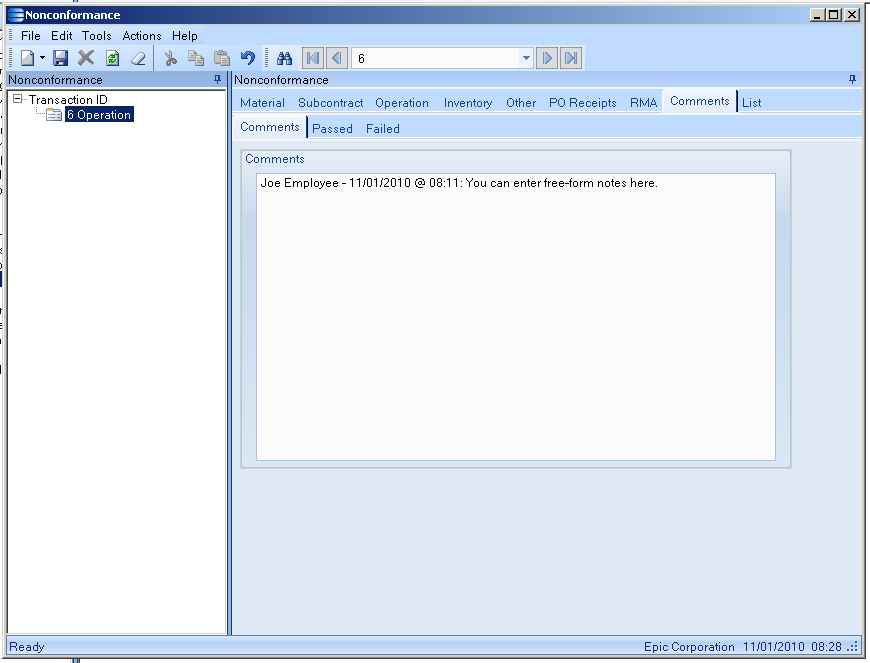Open search with the binoculars icon
The height and width of the screenshot is (663, 870).
point(284,58)
